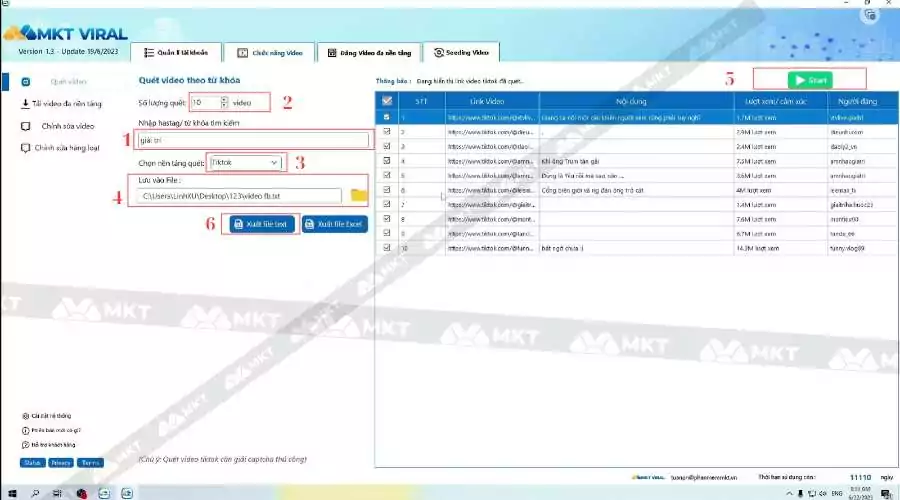Open the red-black app on the taskbar
The width and height of the screenshot is (900, 500).
click(81, 493)
